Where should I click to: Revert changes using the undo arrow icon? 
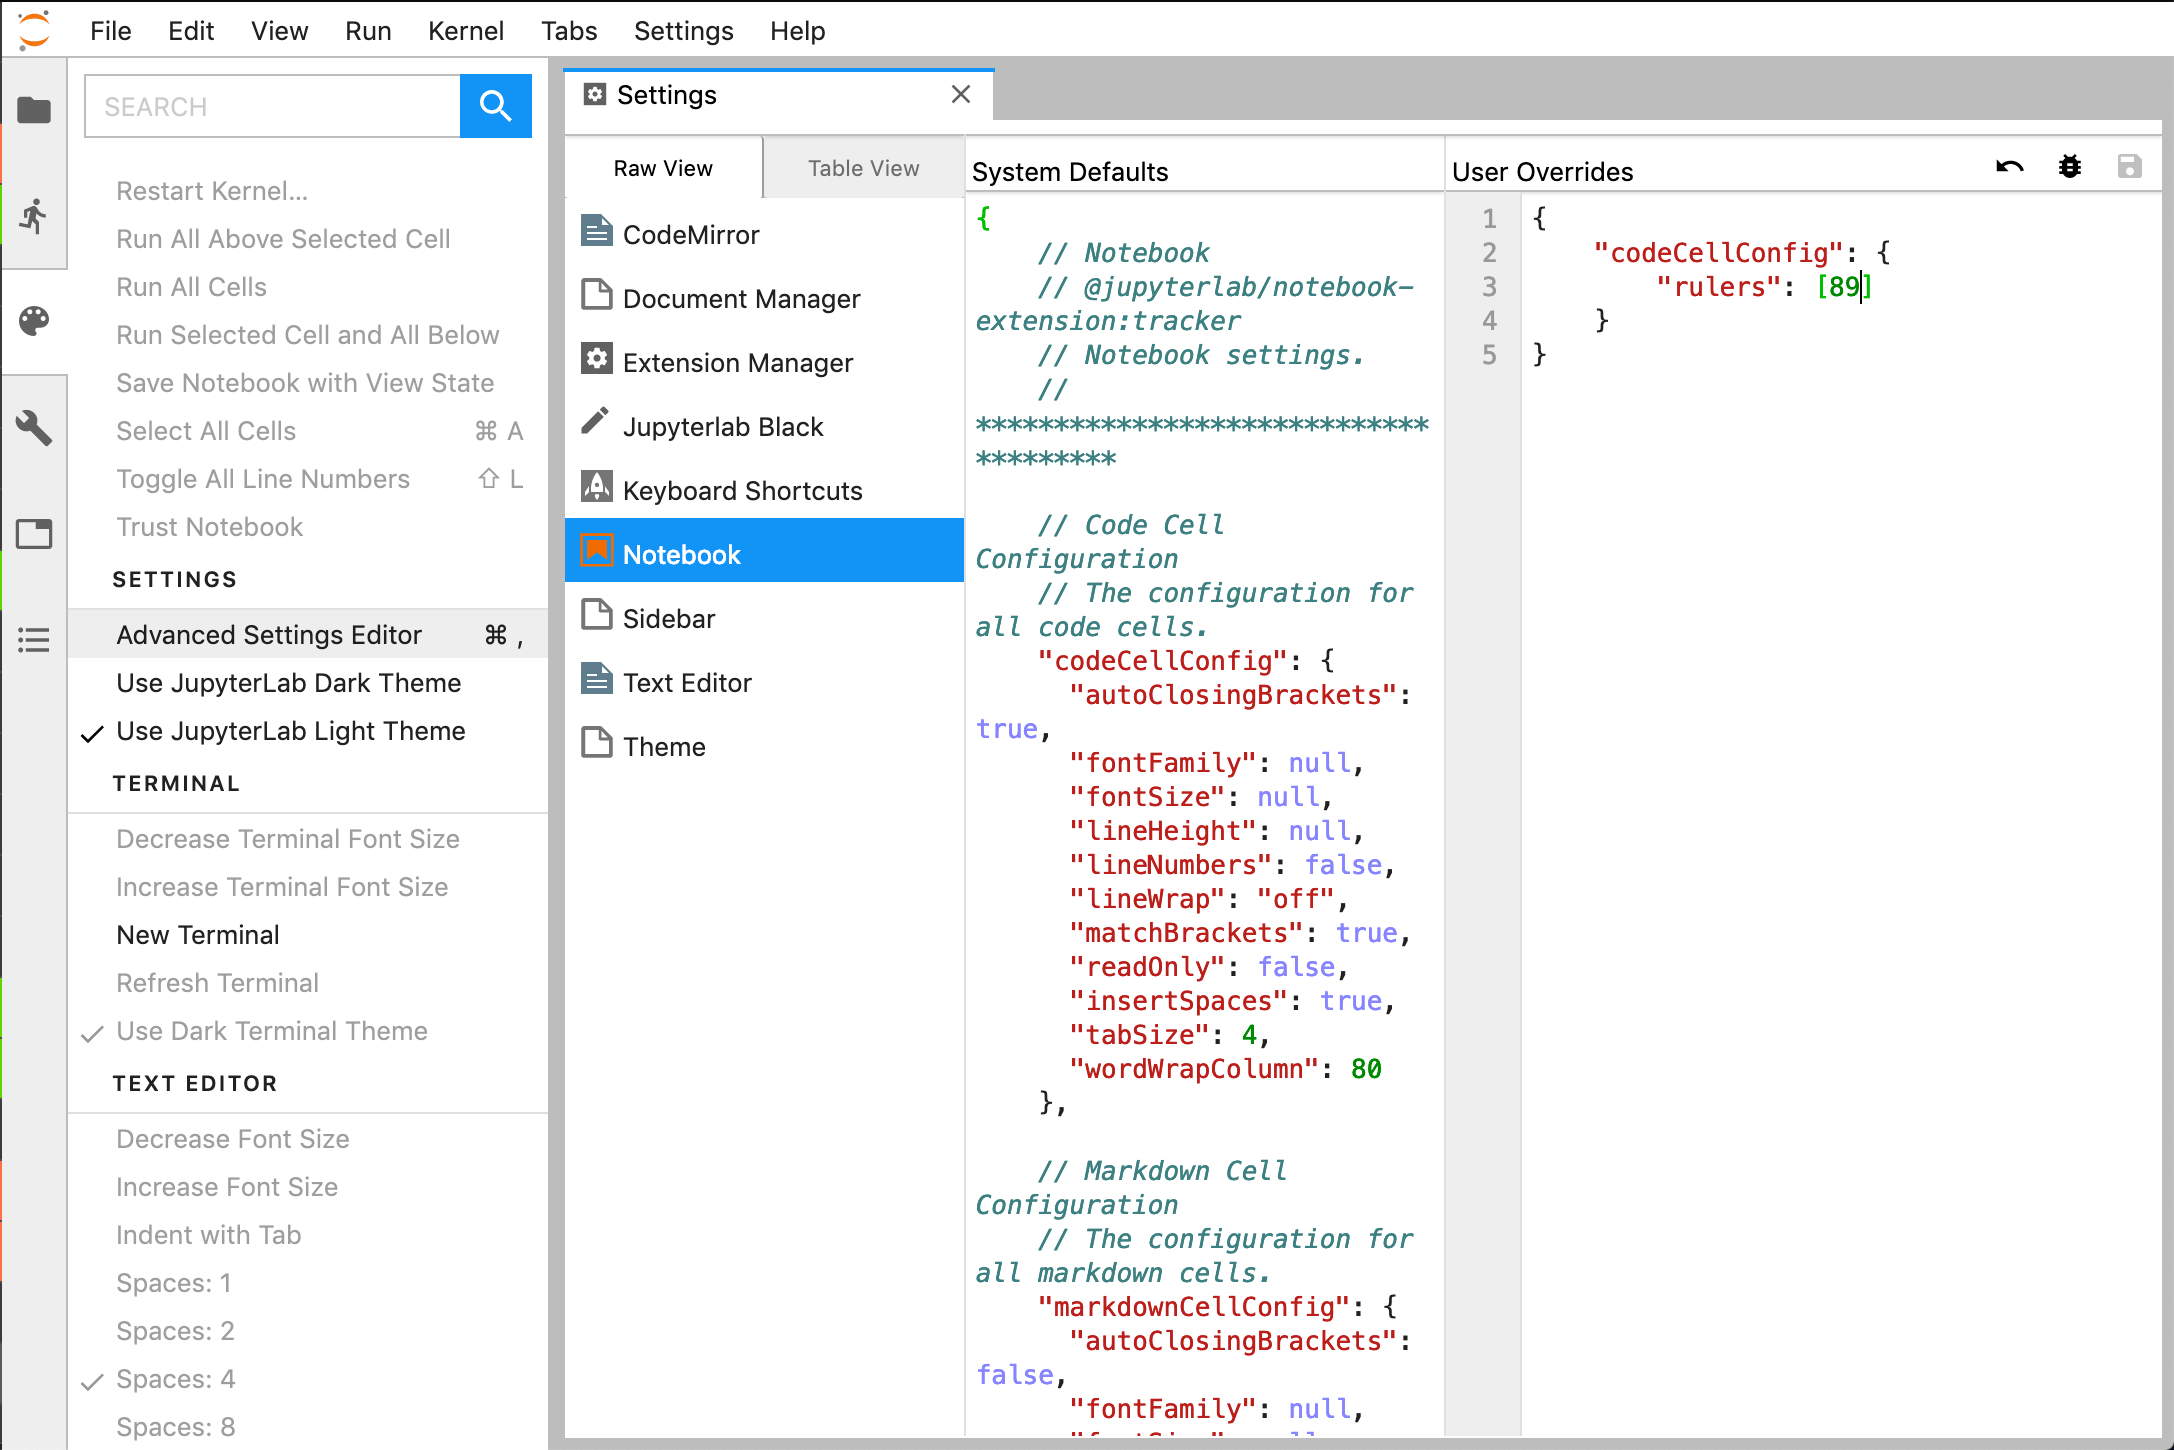pos(2009,167)
